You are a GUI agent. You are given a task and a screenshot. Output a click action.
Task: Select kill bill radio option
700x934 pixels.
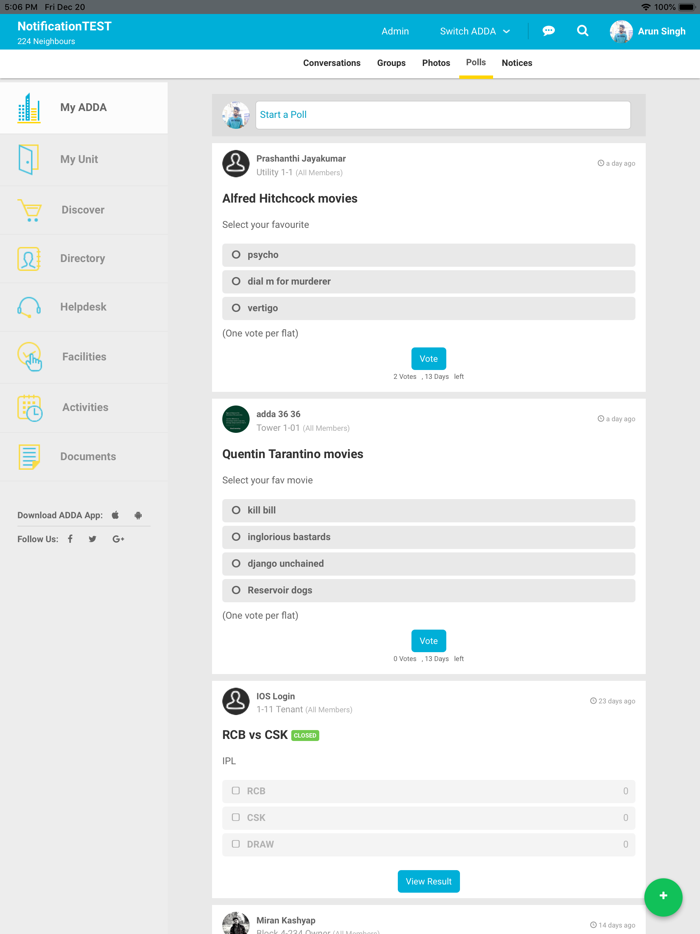click(237, 510)
